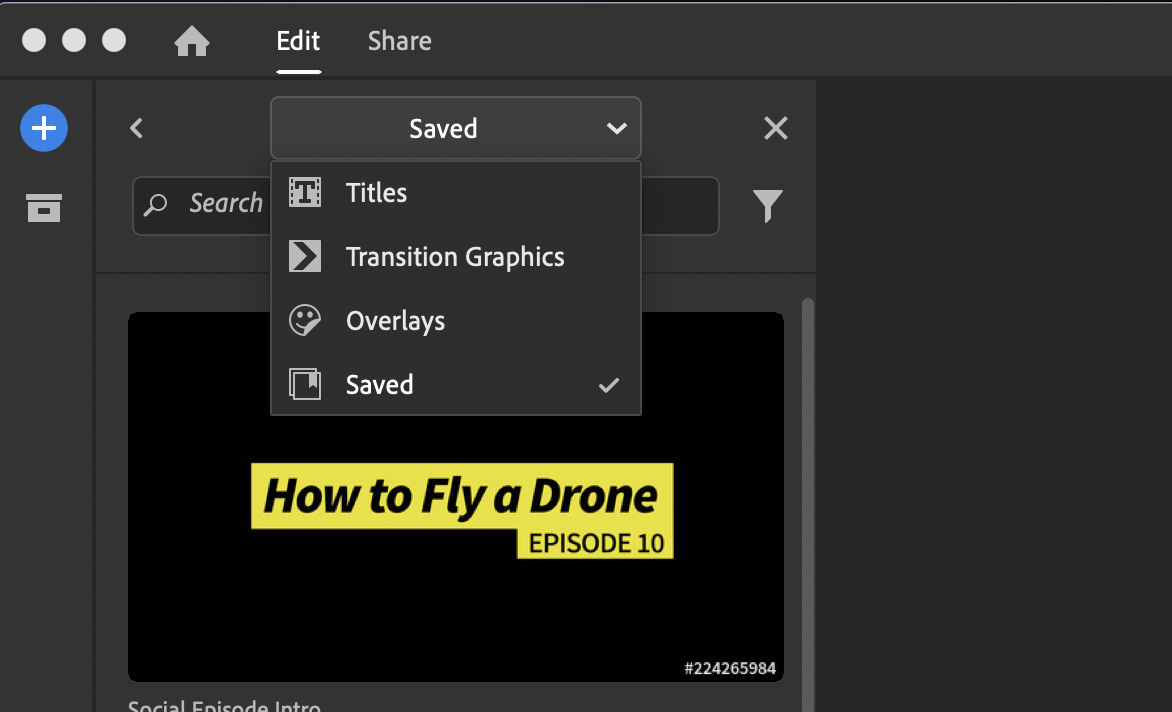
Task: Select the Edit tab
Action: point(297,41)
